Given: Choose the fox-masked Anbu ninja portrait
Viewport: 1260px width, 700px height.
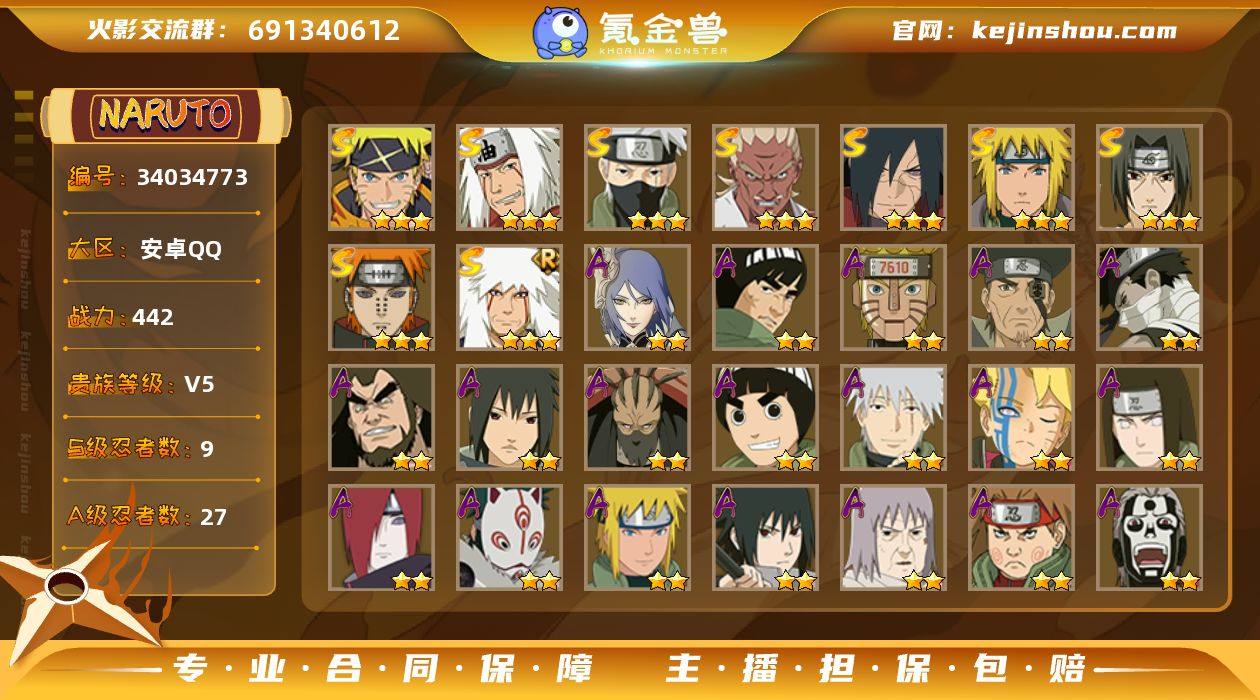Looking at the screenshot, I should [509, 538].
